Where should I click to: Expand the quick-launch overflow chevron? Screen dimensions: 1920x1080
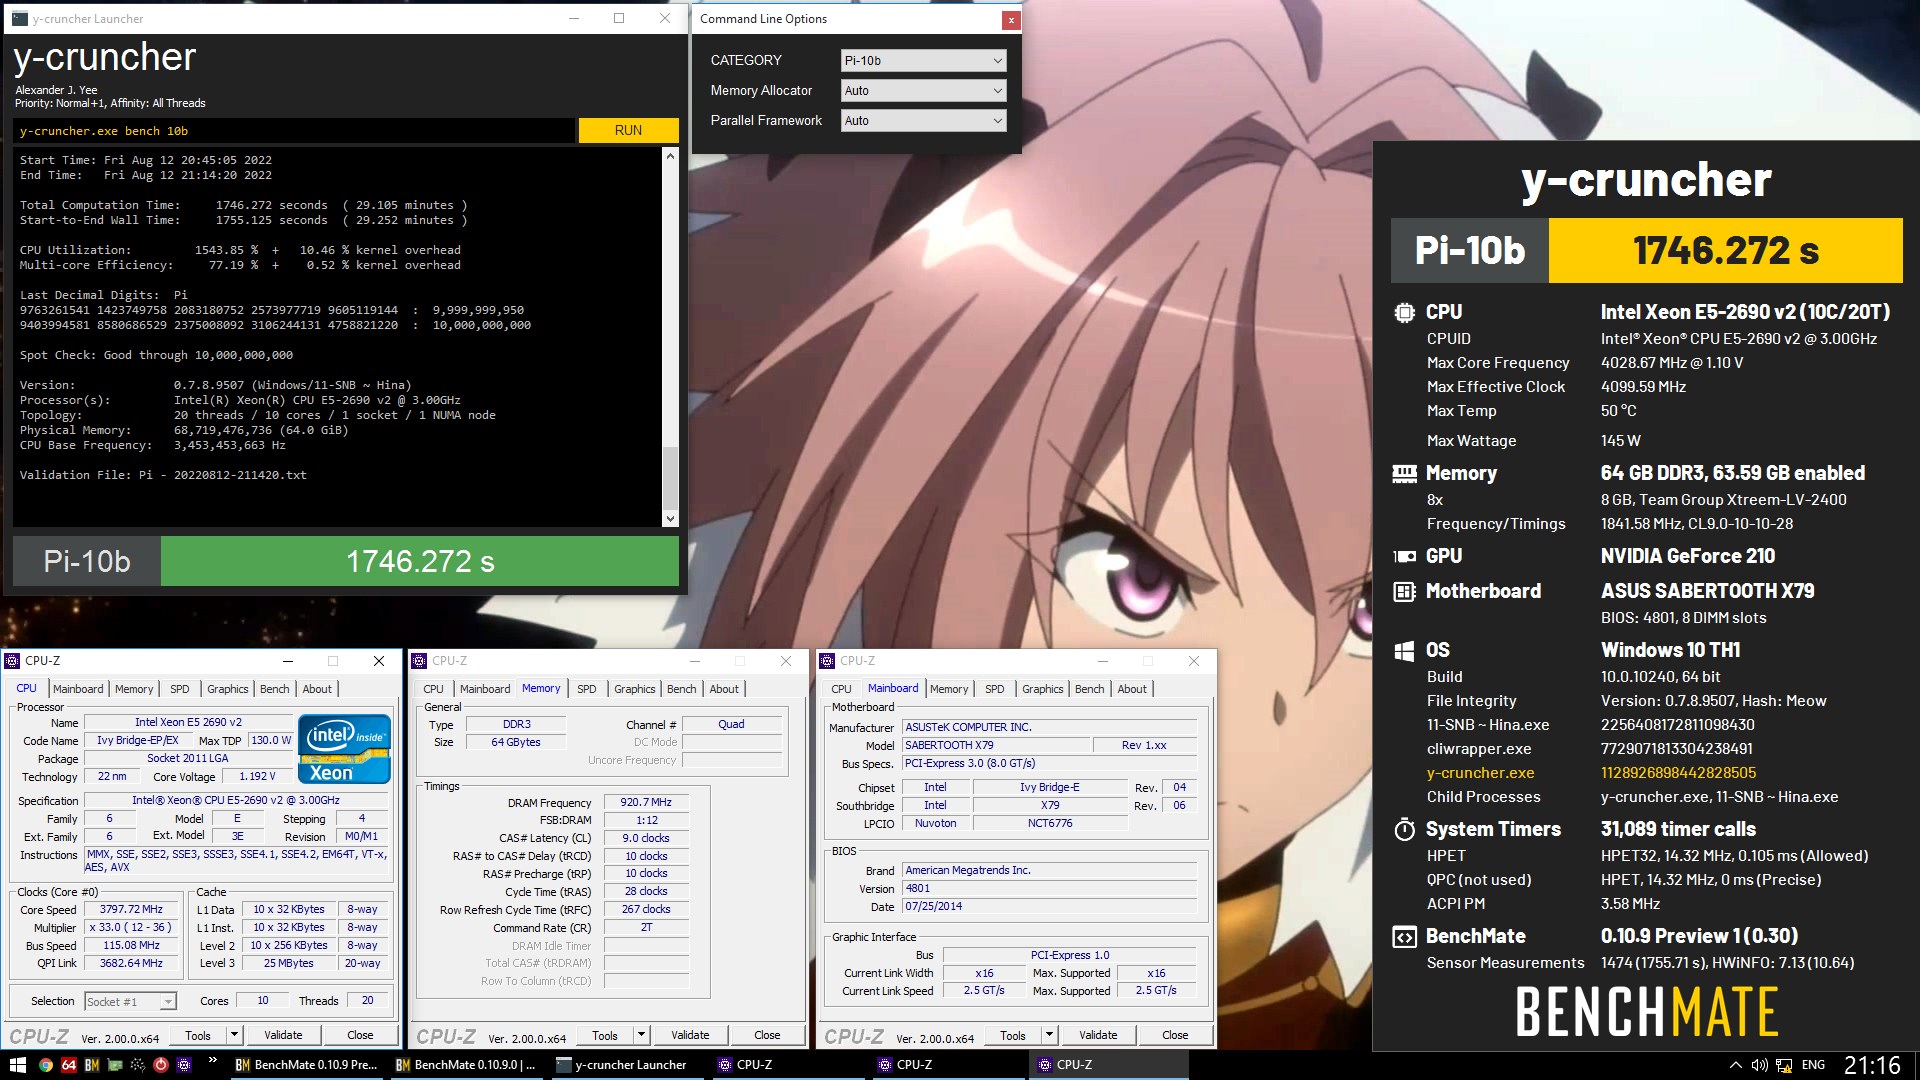(212, 1061)
